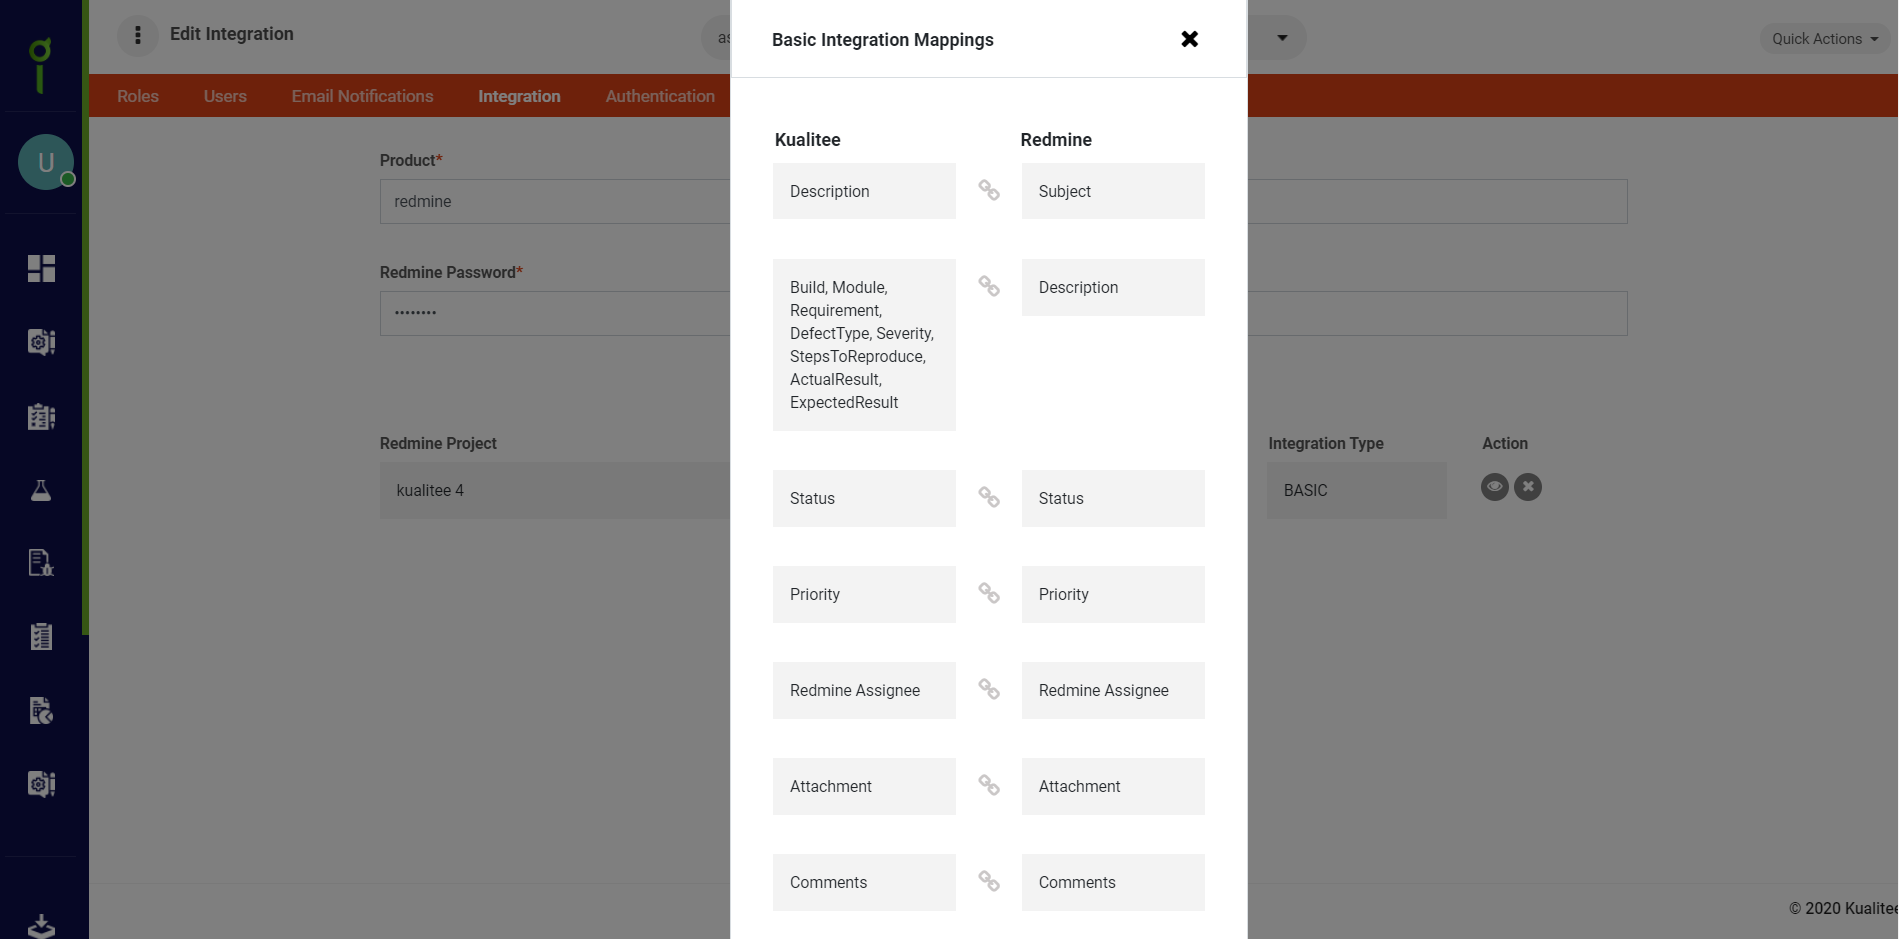Viewport: 1899px width, 939px height.
Task: Click the Redmine Status mapping field
Action: (x=1113, y=498)
